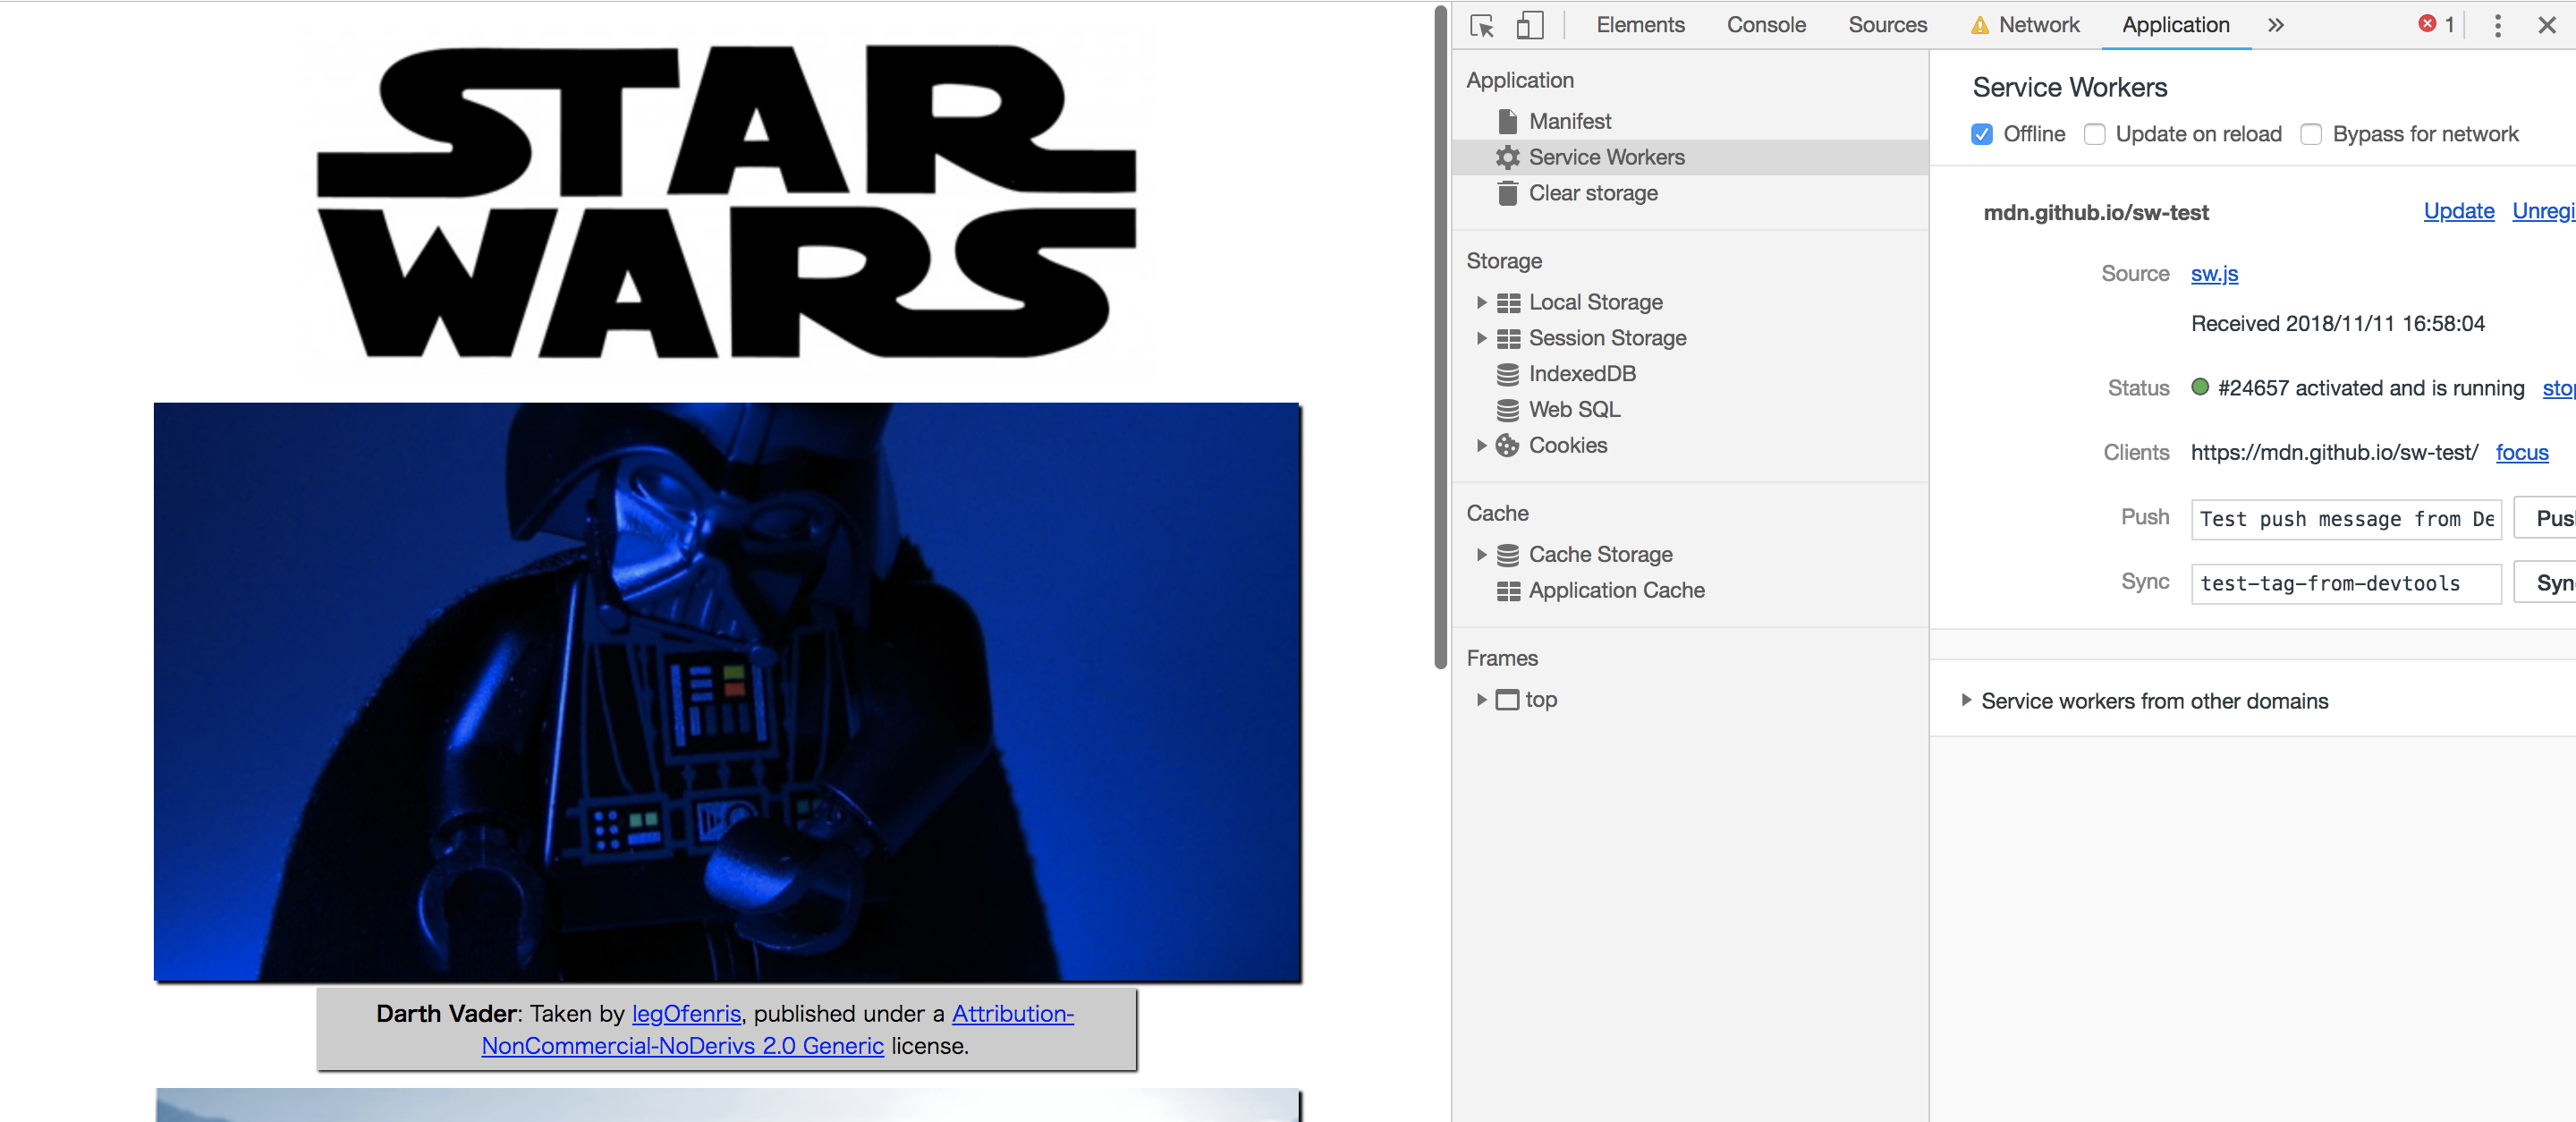Image resolution: width=2576 pixels, height=1122 pixels.
Task: Click the Sync tag input field
Action: pyautogui.click(x=2345, y=583)
